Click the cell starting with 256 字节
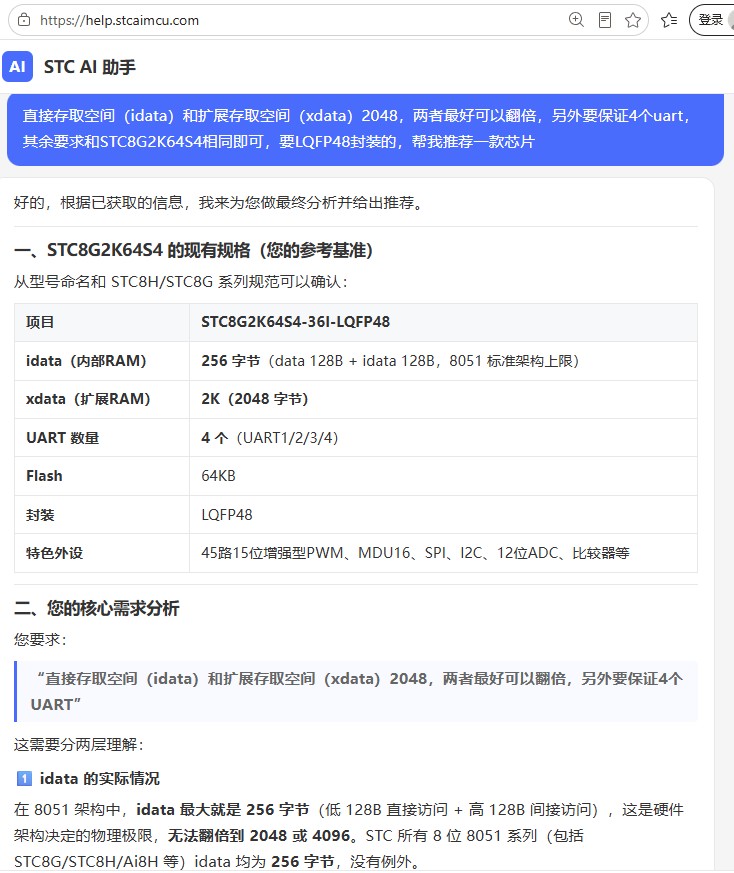This screenshot has height=873, width=734. [x=443, y=361]
